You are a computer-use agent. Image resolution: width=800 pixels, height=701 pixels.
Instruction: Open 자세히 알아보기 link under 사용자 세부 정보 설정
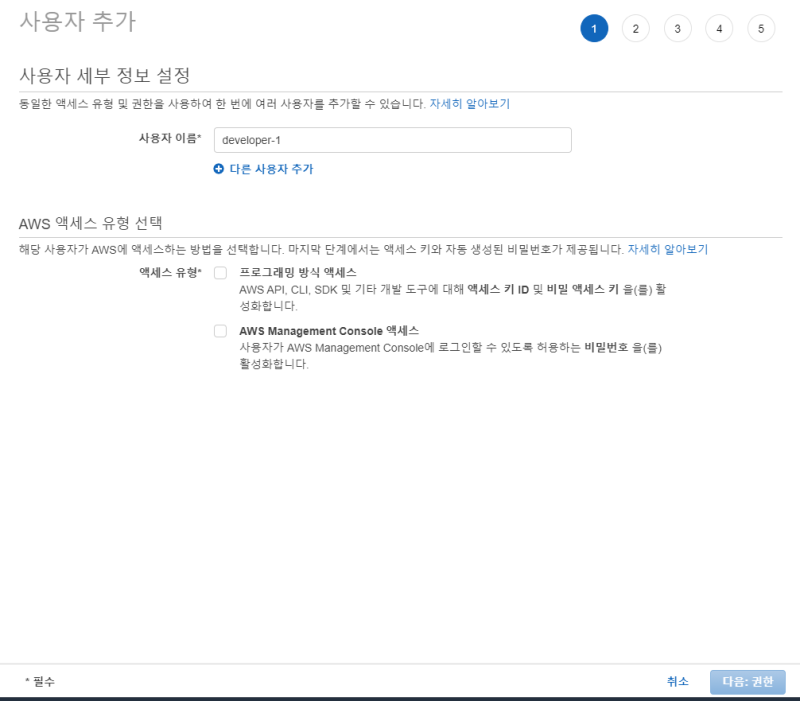pyautogui.click(x=469, y=104)
